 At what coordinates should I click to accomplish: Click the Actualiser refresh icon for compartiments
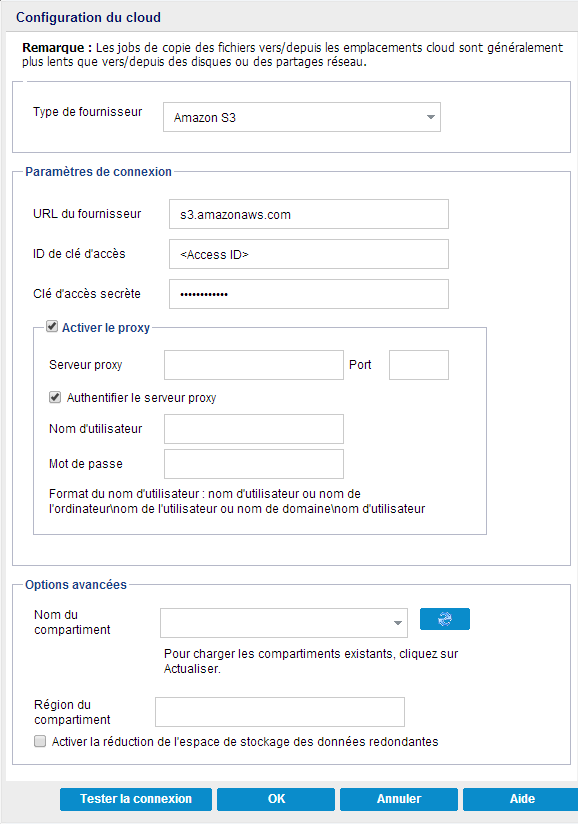tap(444, 619)
